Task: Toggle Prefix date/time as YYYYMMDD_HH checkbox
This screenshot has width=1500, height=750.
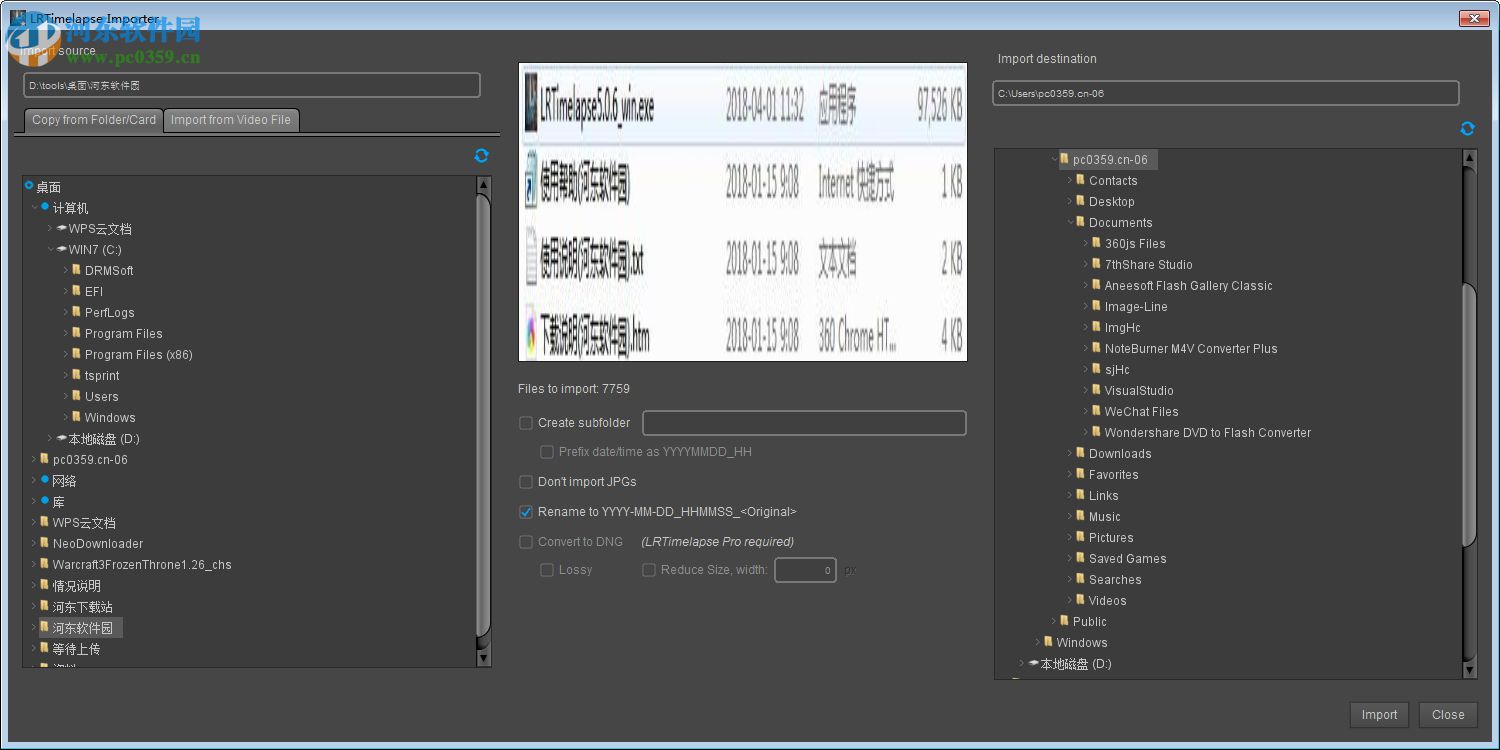Action: tap(547, 452)
